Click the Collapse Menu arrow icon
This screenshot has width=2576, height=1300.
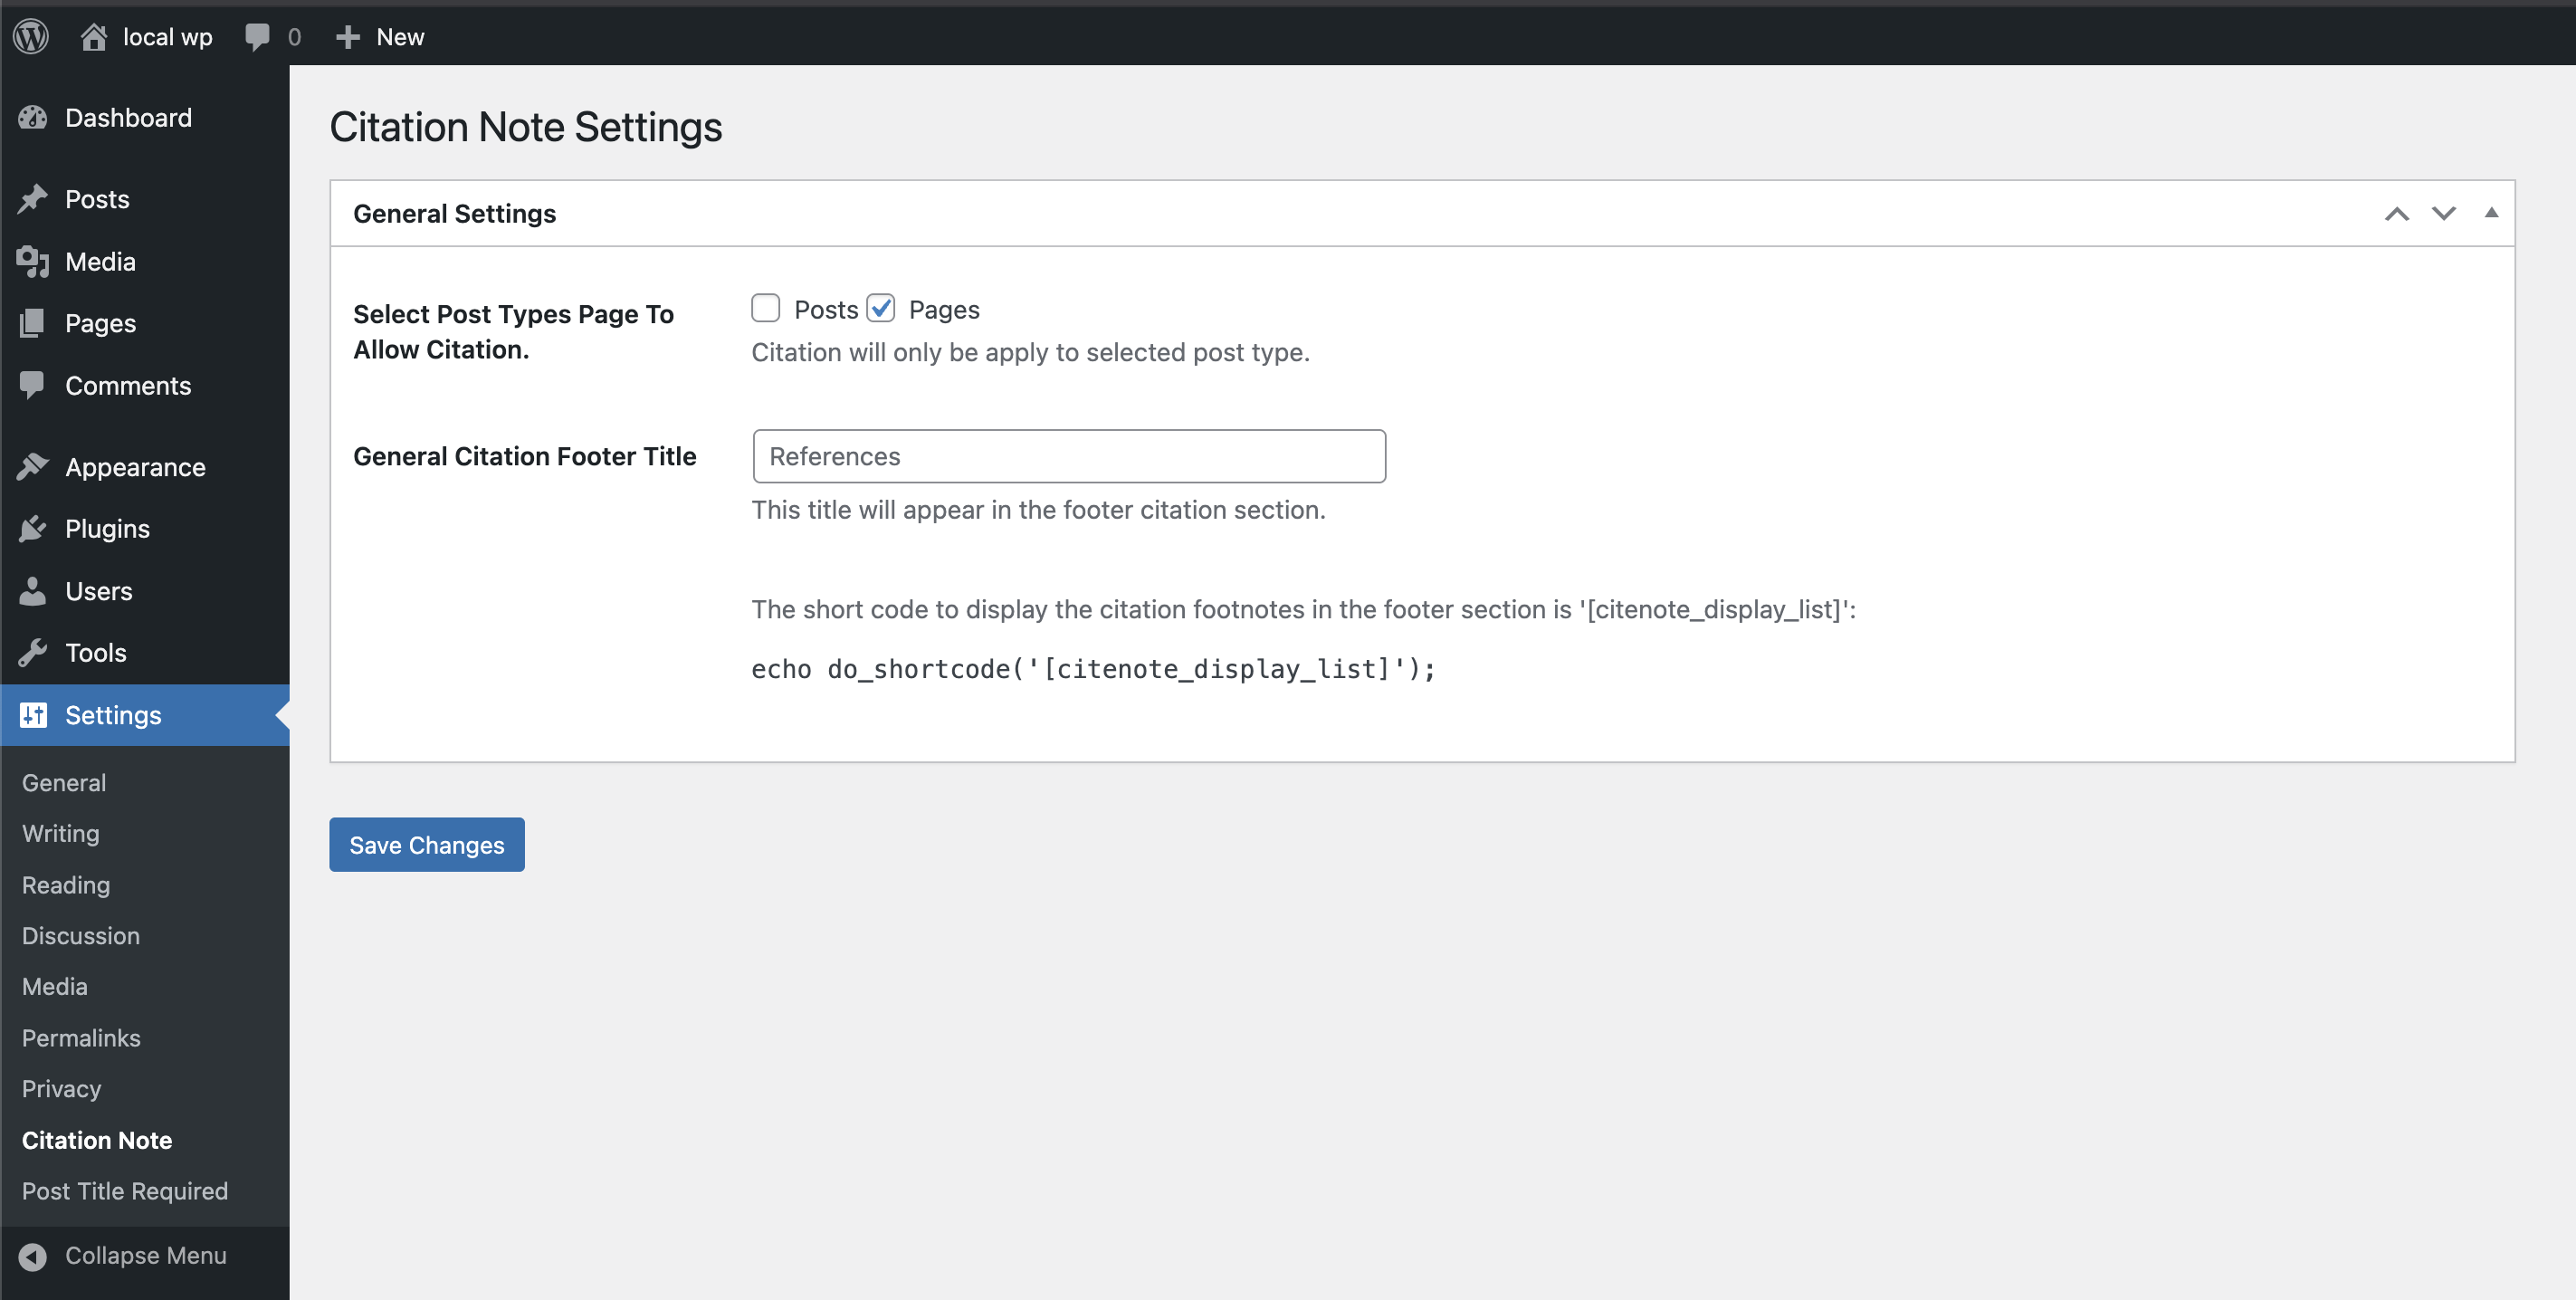(33, 1256)
